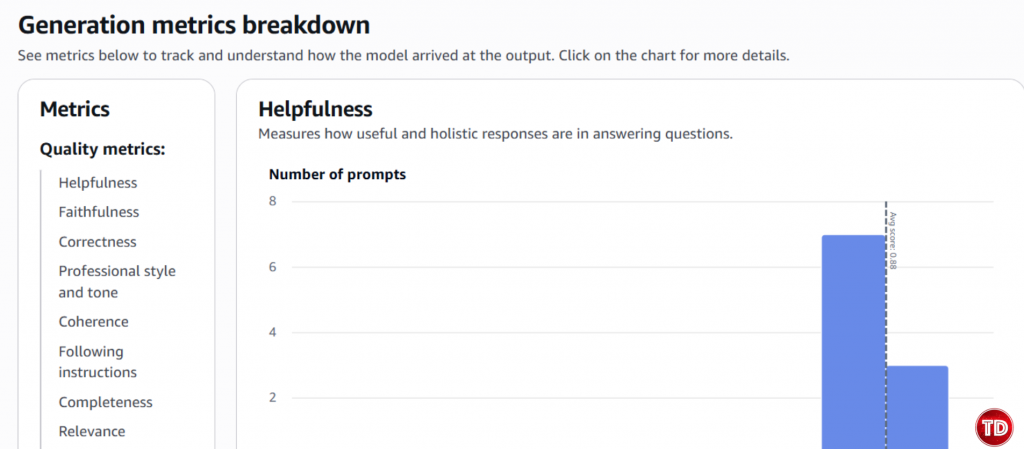The width and height of the screenshot is (1024, 449).
Task: Click the Number of prompts axis label
Action: [337, 175]
